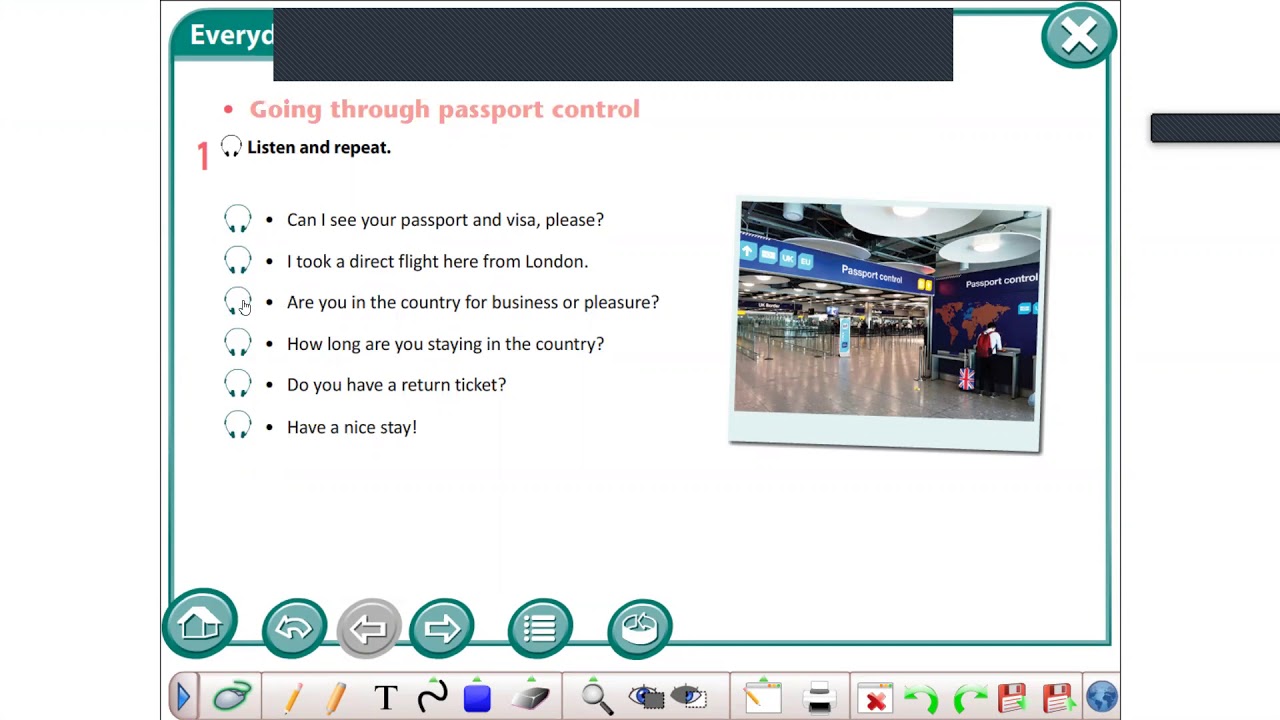1280x720 pixels.
Task: Select the mouse pointer tool
Action: (232, 697)
